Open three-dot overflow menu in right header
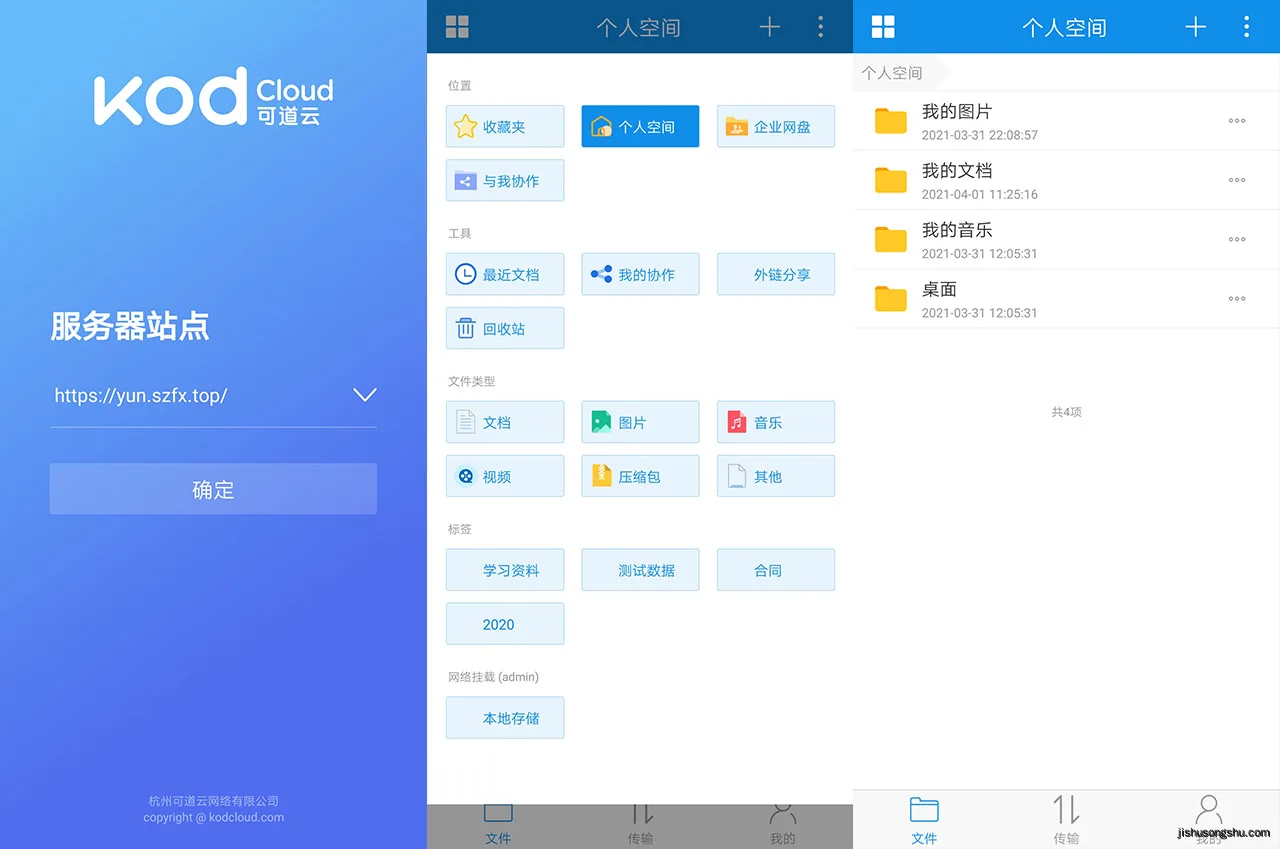This screenshot has height=849, width=1280. point(1246,27)
